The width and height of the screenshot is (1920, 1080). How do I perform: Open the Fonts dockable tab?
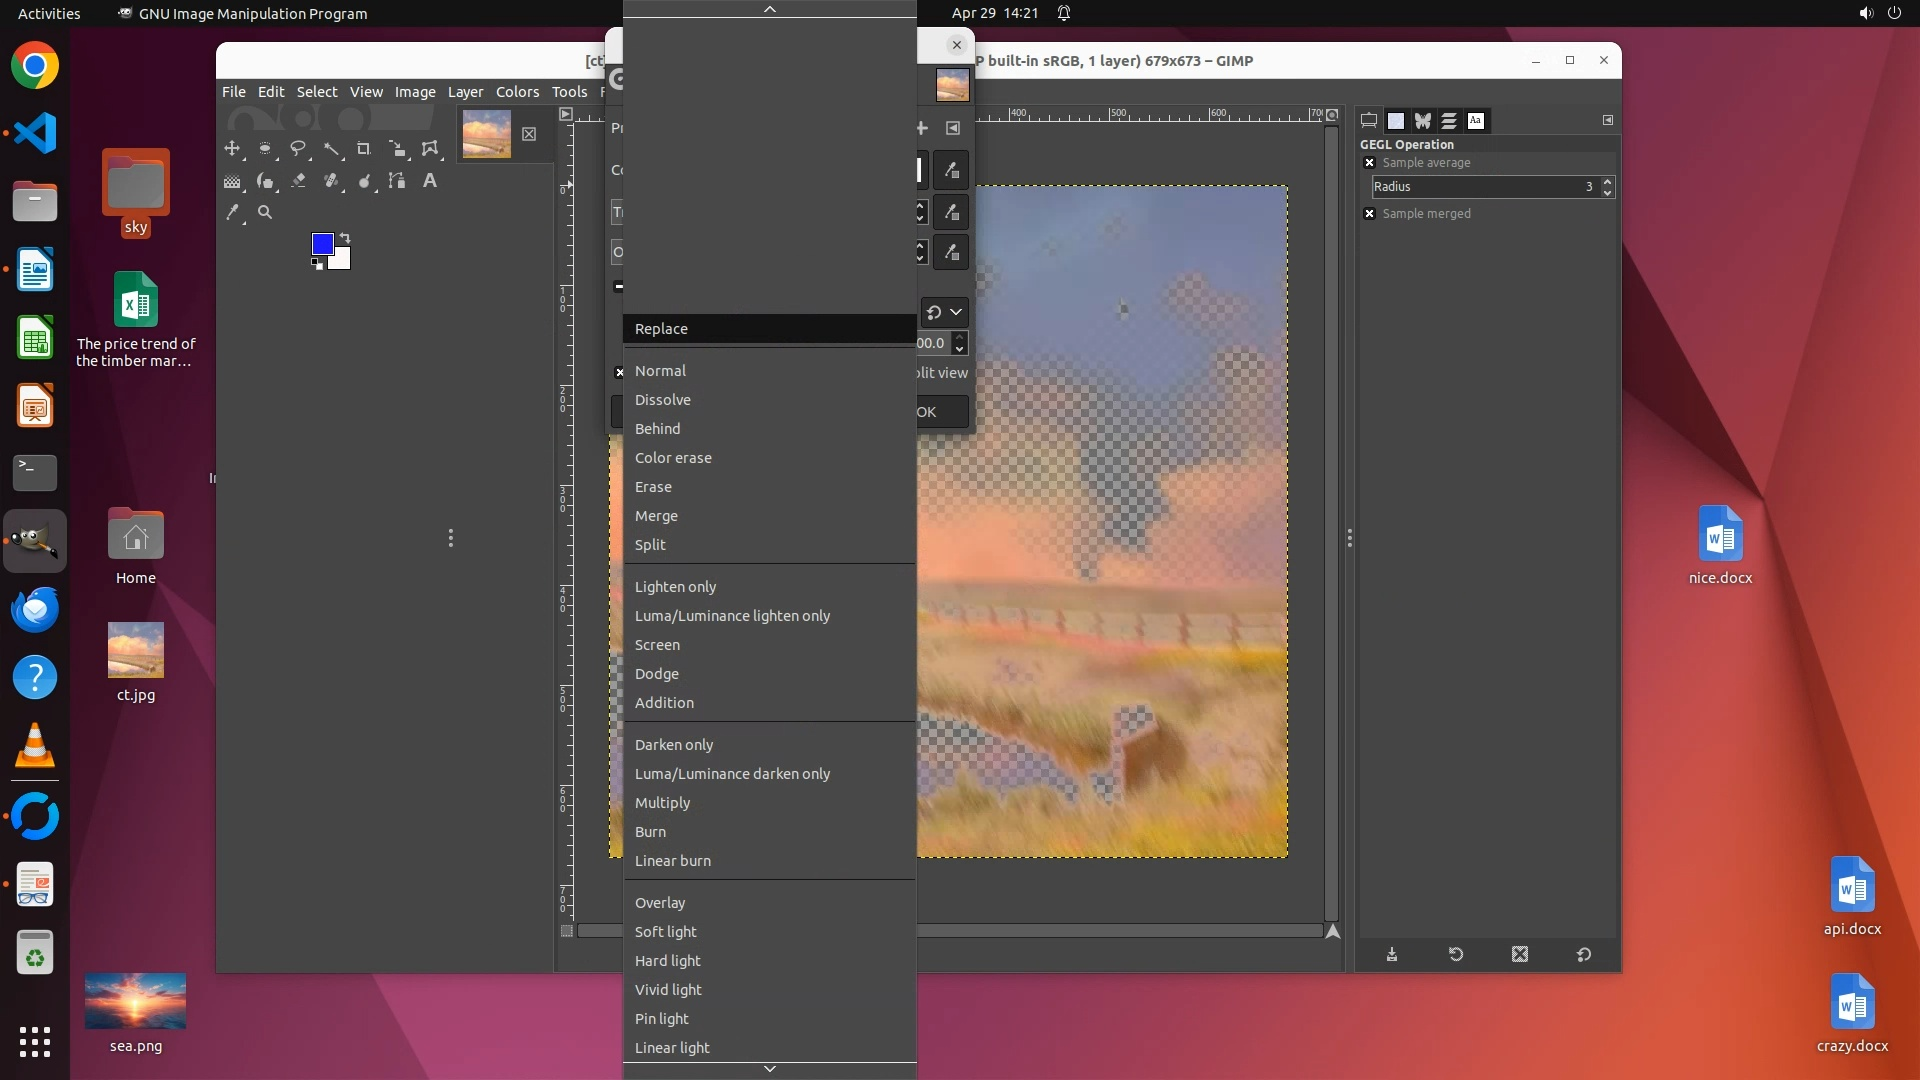click(1475, 121)
